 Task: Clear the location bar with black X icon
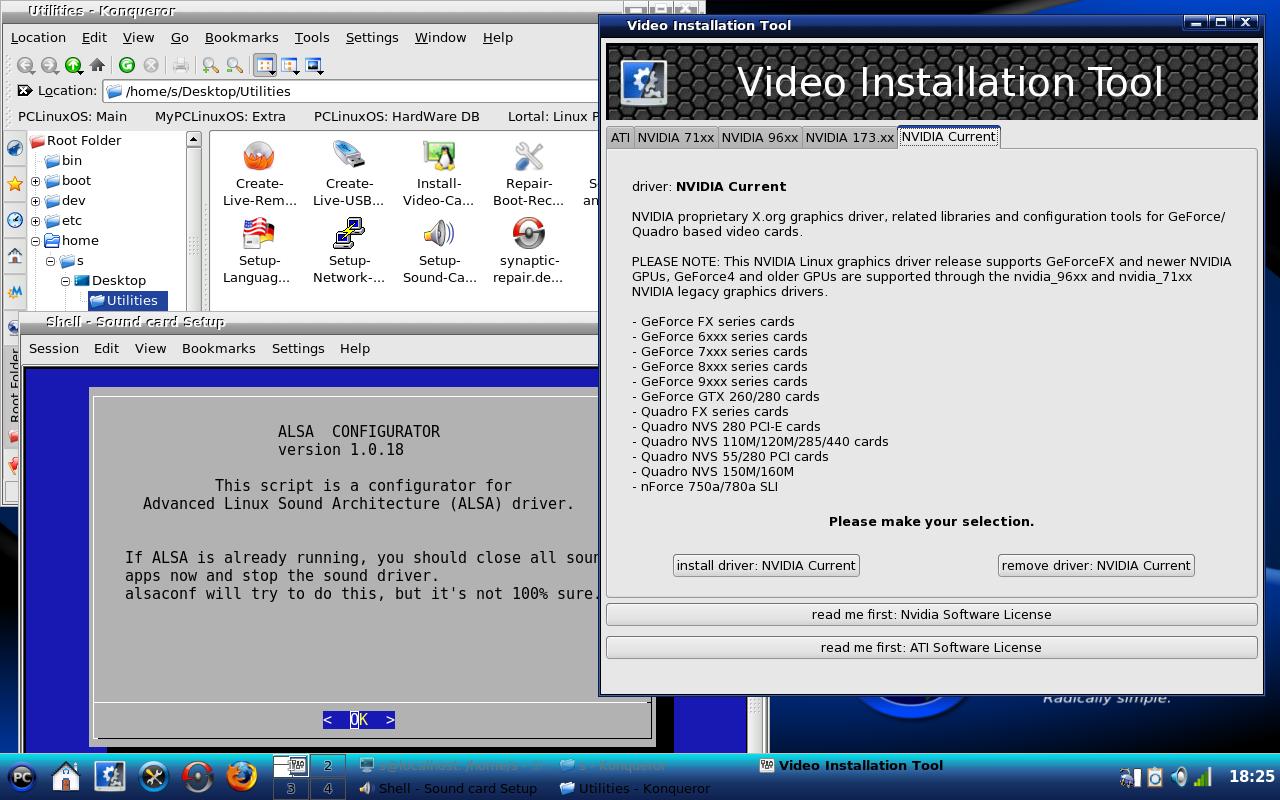tap(25, 91)
